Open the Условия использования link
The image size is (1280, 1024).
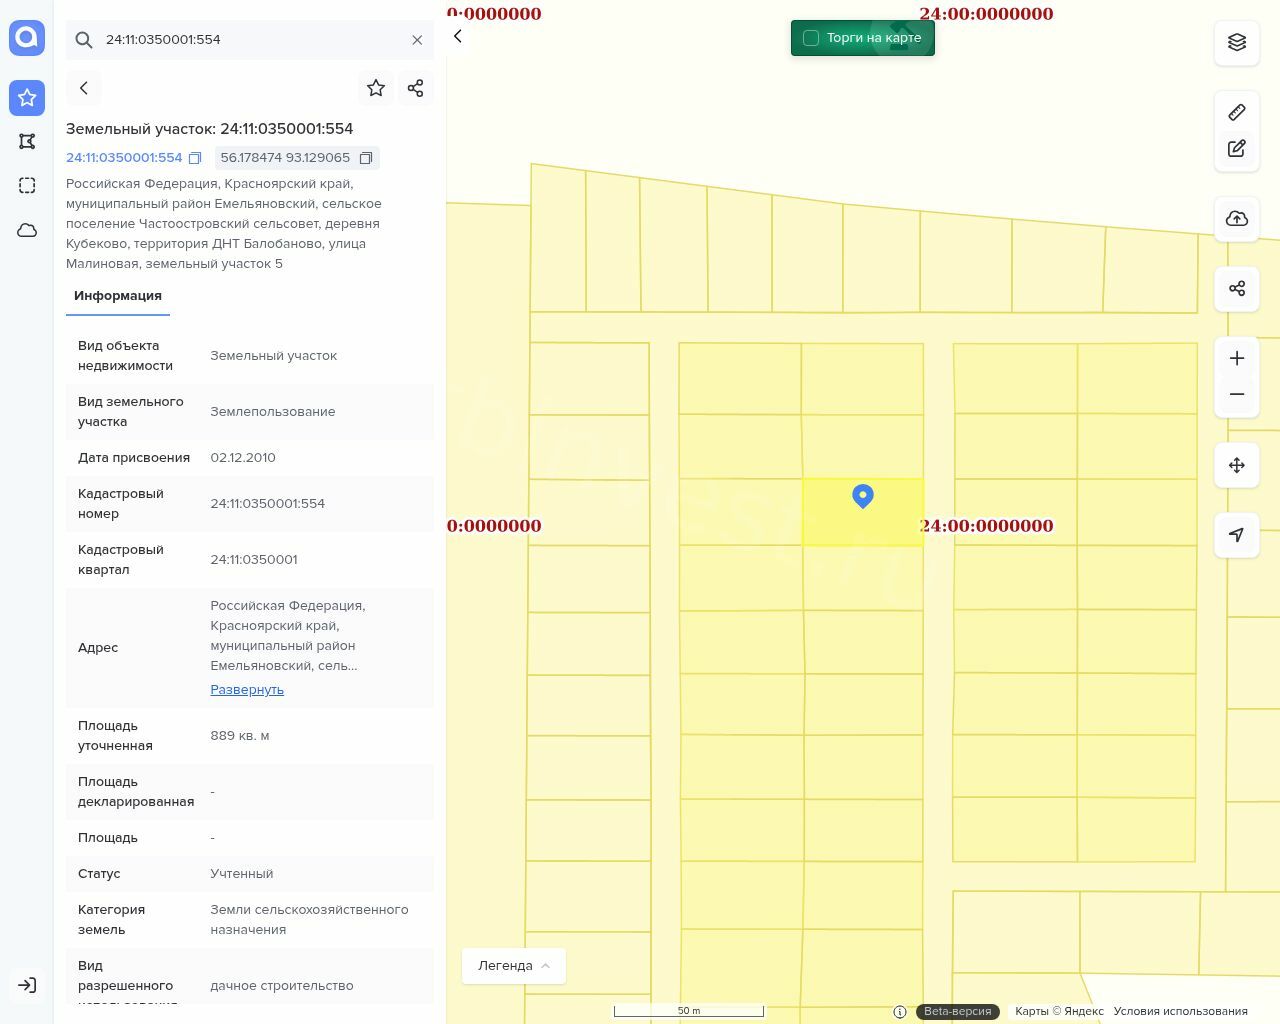pos(1180,1011)
